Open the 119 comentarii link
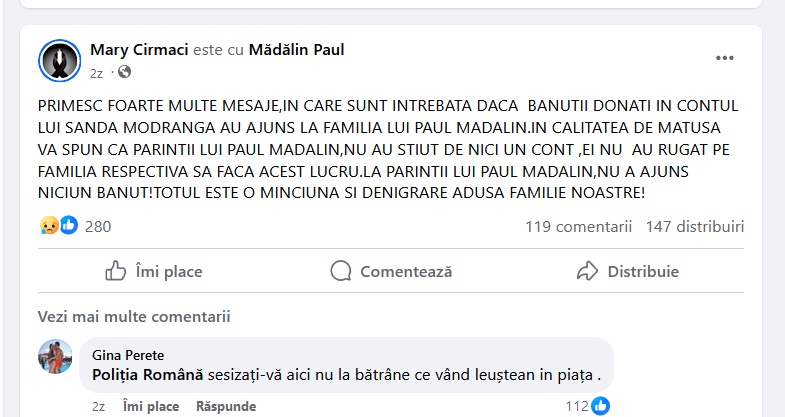The height and width of the screenshot is (417, 785). tap(579, 226)
